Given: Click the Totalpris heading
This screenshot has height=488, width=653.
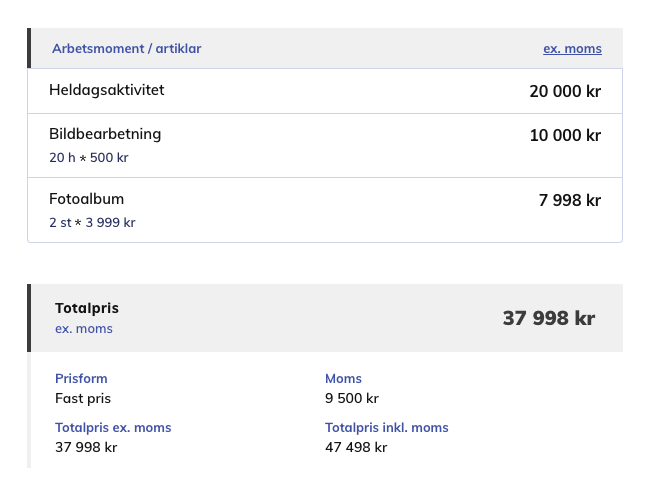Looking at the screenshot, I should 87,308.
